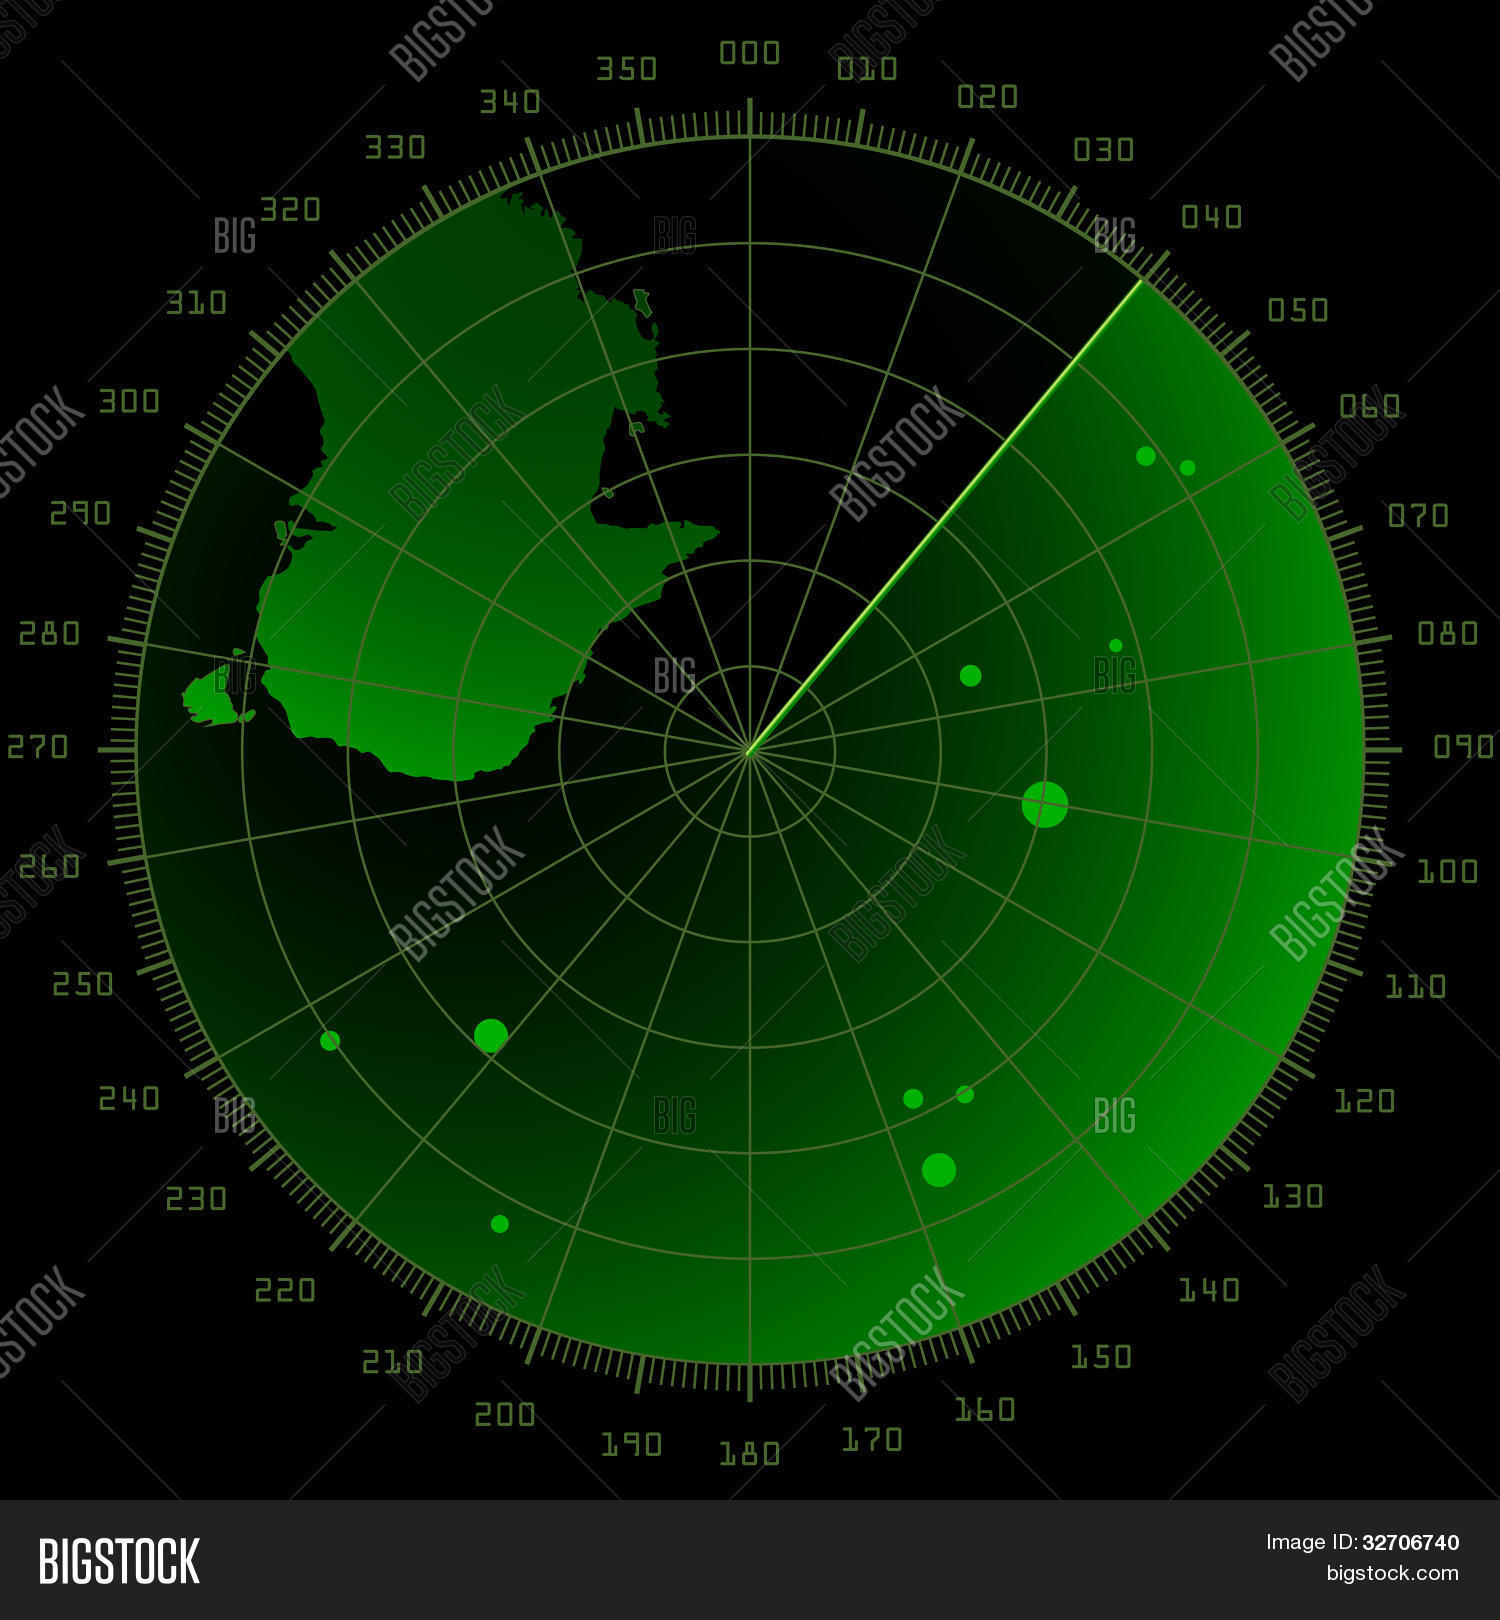Click the Image ID 32706740 text
Screen dimensions: 1500x1620
pyautogui.click(x=1362, y=1542)
